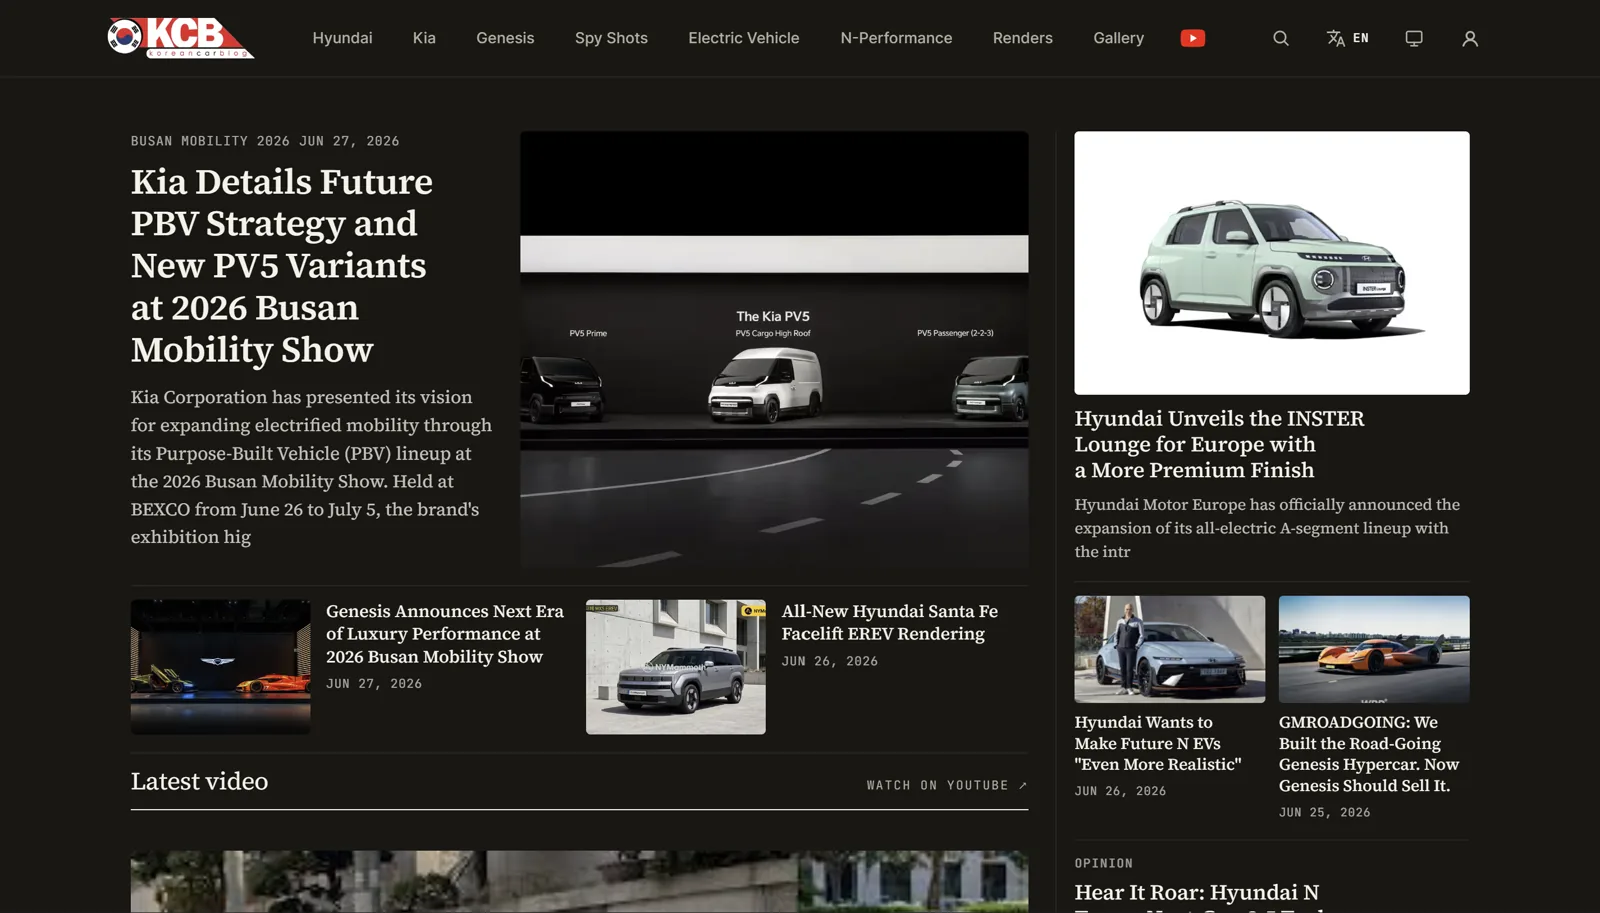
Task: Open Hyundai Unveils the INSTER Lounge article
Action: click(x=1219, y=444)
